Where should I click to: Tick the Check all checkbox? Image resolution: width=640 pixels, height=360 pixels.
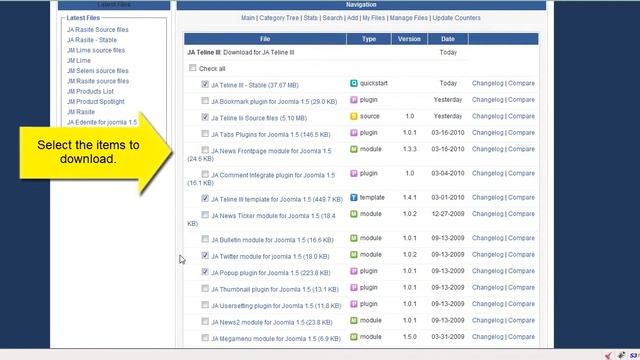click(x=193, y=68)
